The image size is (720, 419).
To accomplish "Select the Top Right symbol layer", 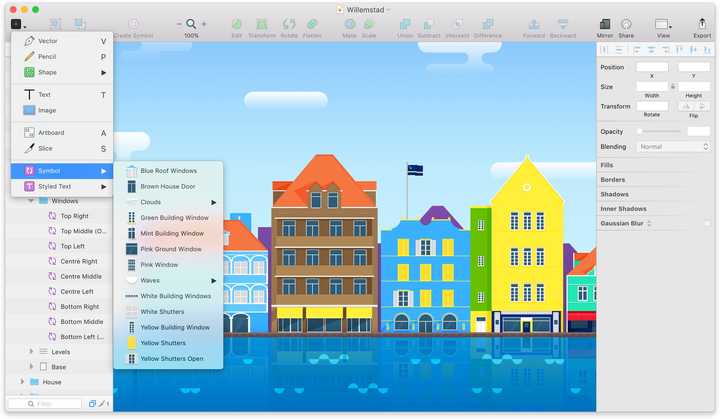I will tap(74, 216).
